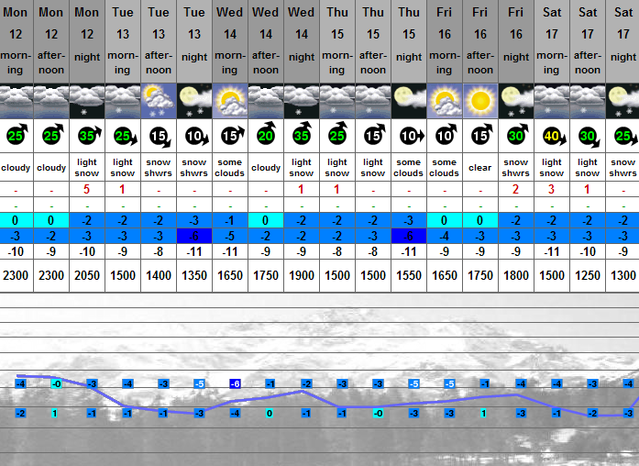Click the sun and snow icon for Tue 13 afternoon
The width and height of the screenshot is (639, 466).
click(x=159, y=101)
